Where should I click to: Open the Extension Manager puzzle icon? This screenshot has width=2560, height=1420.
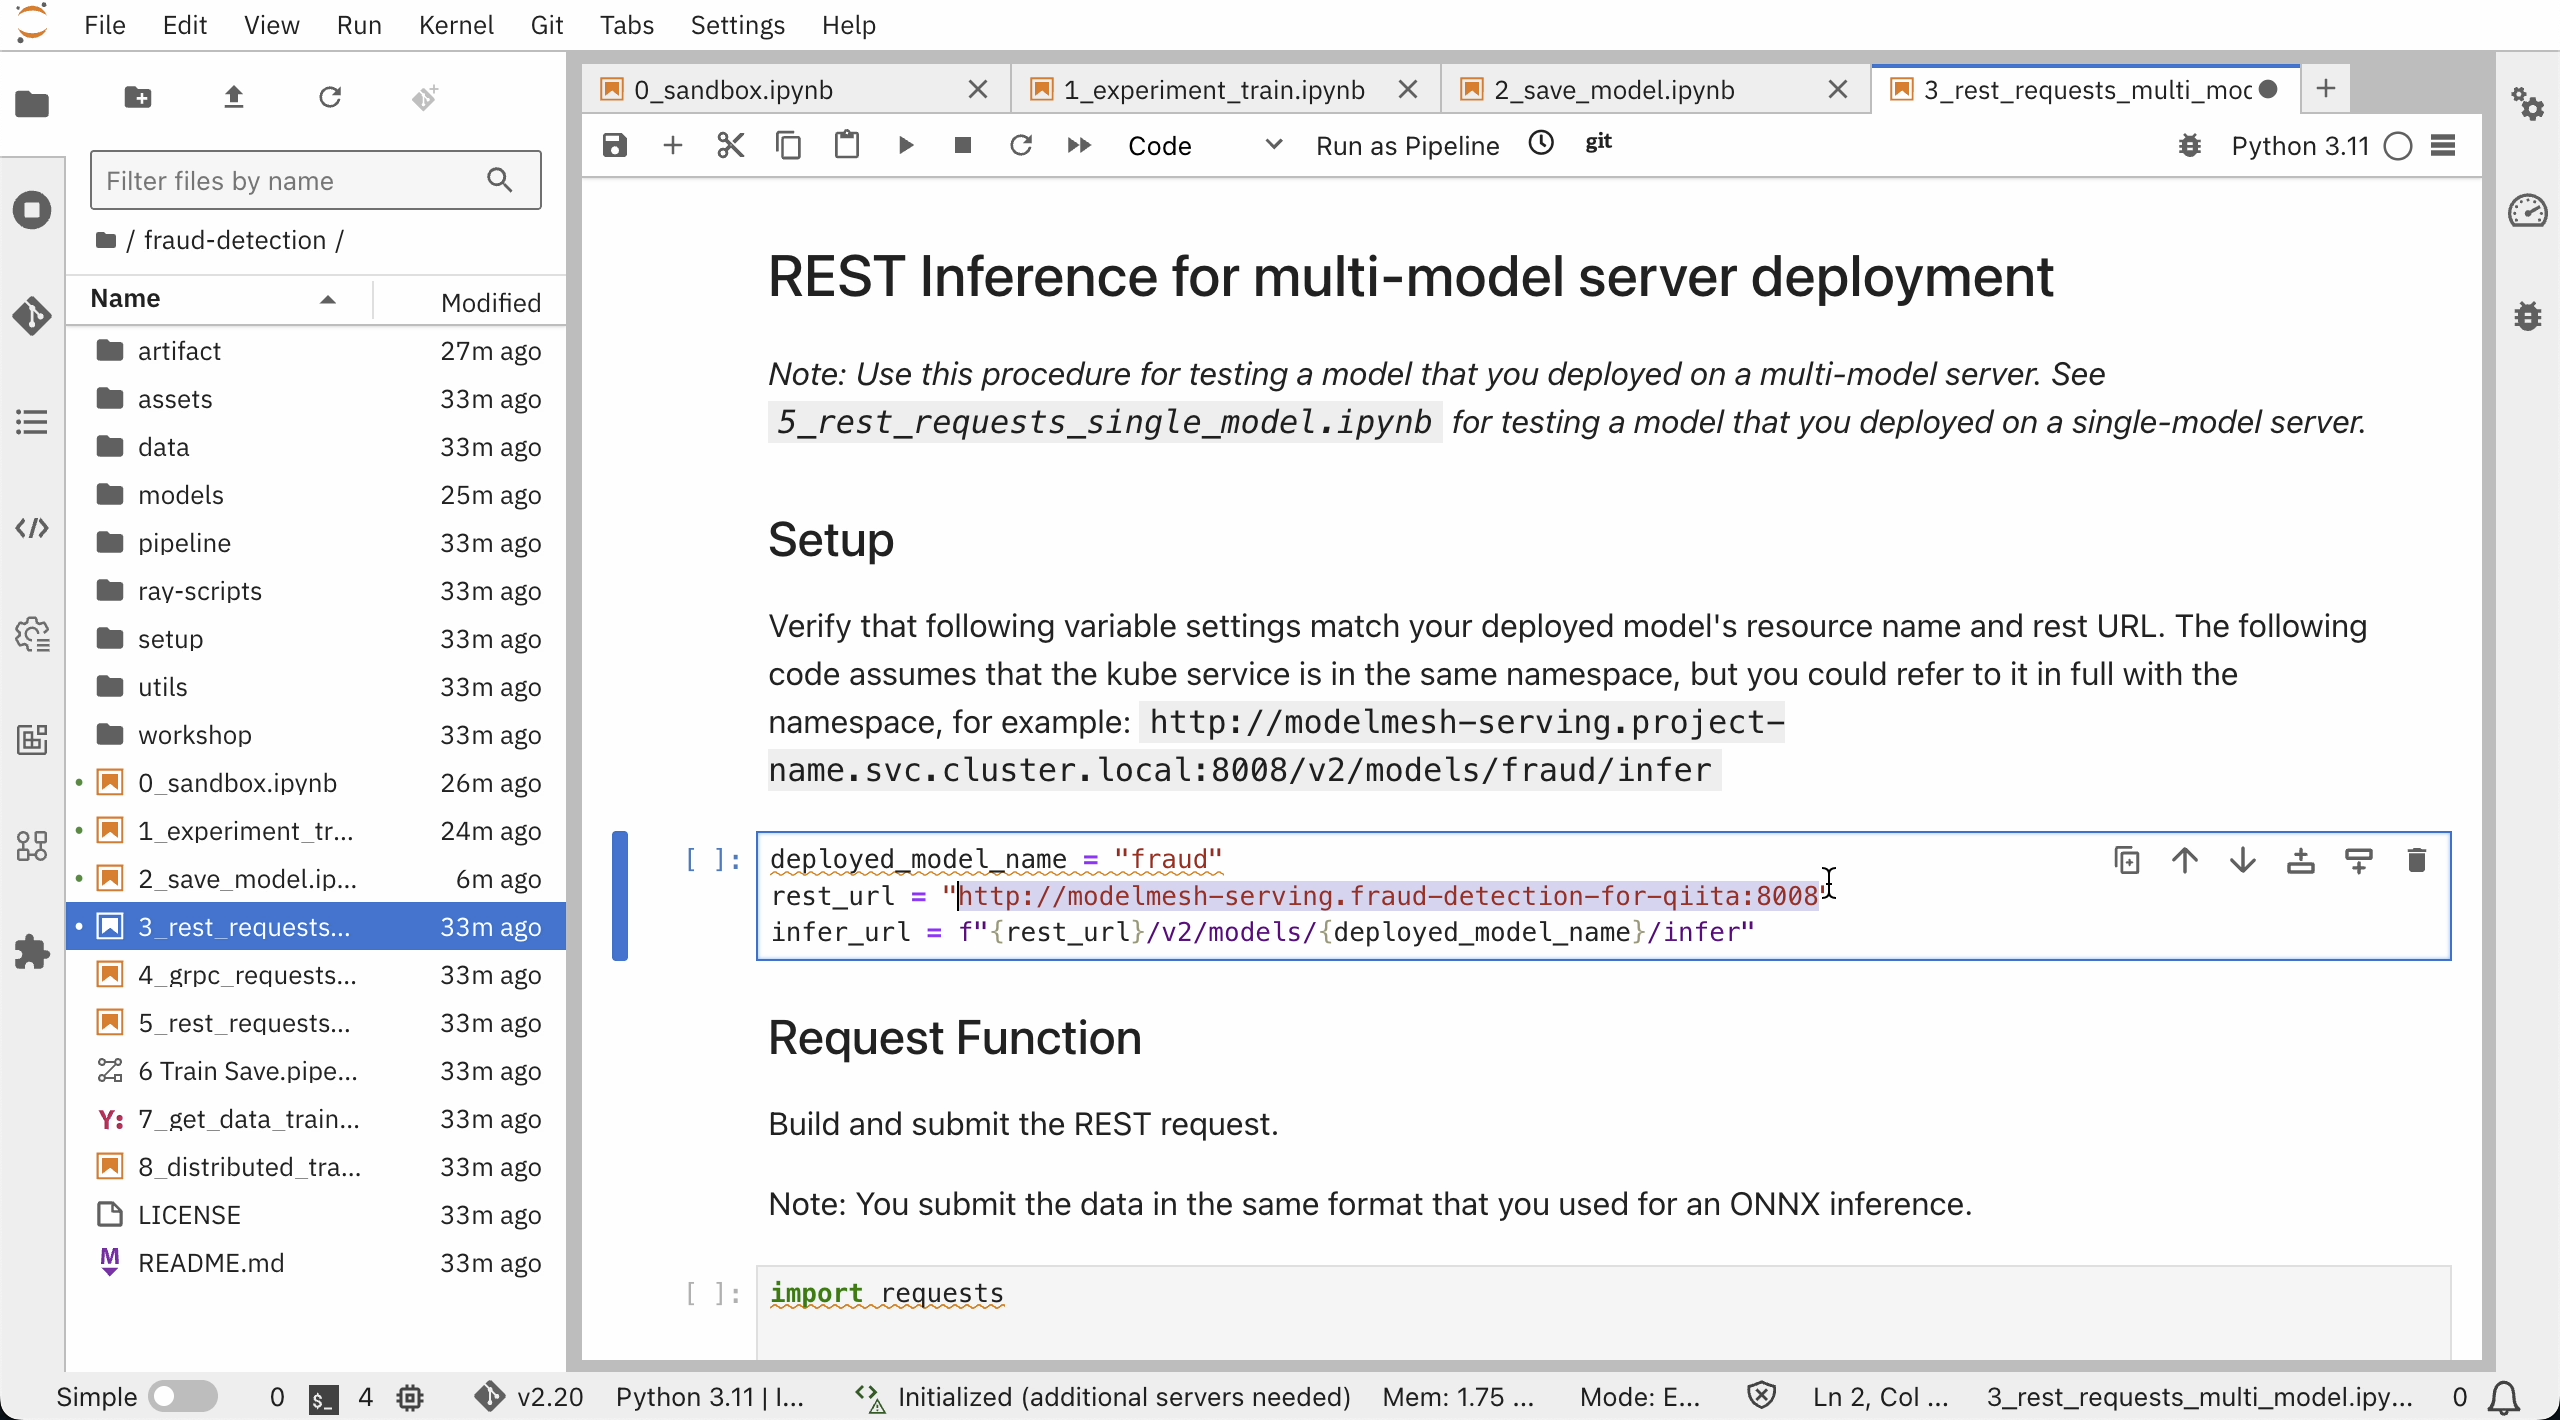32,951
